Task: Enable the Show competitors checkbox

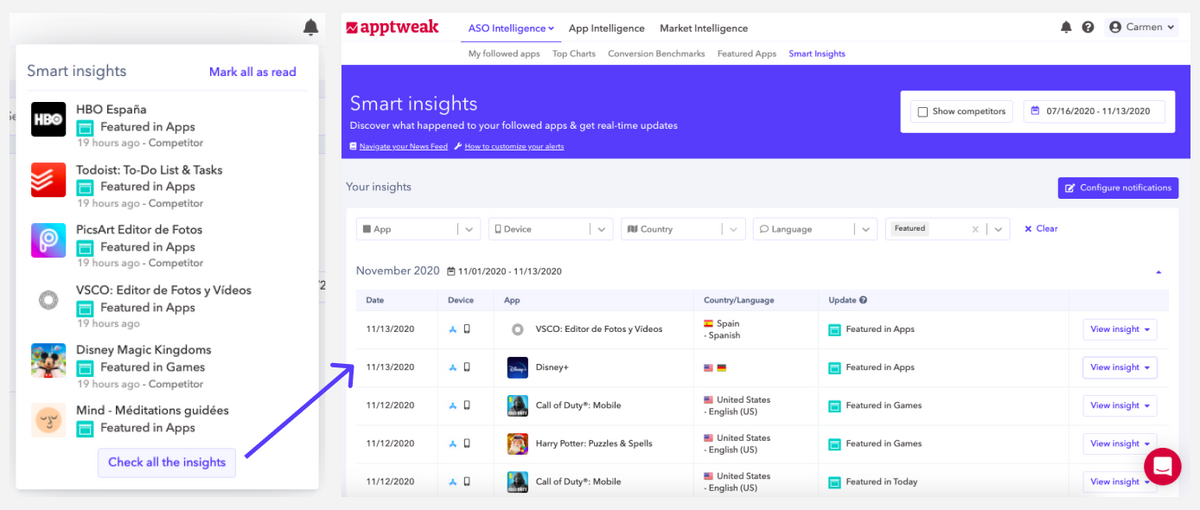Action: (x=923, y=111)
